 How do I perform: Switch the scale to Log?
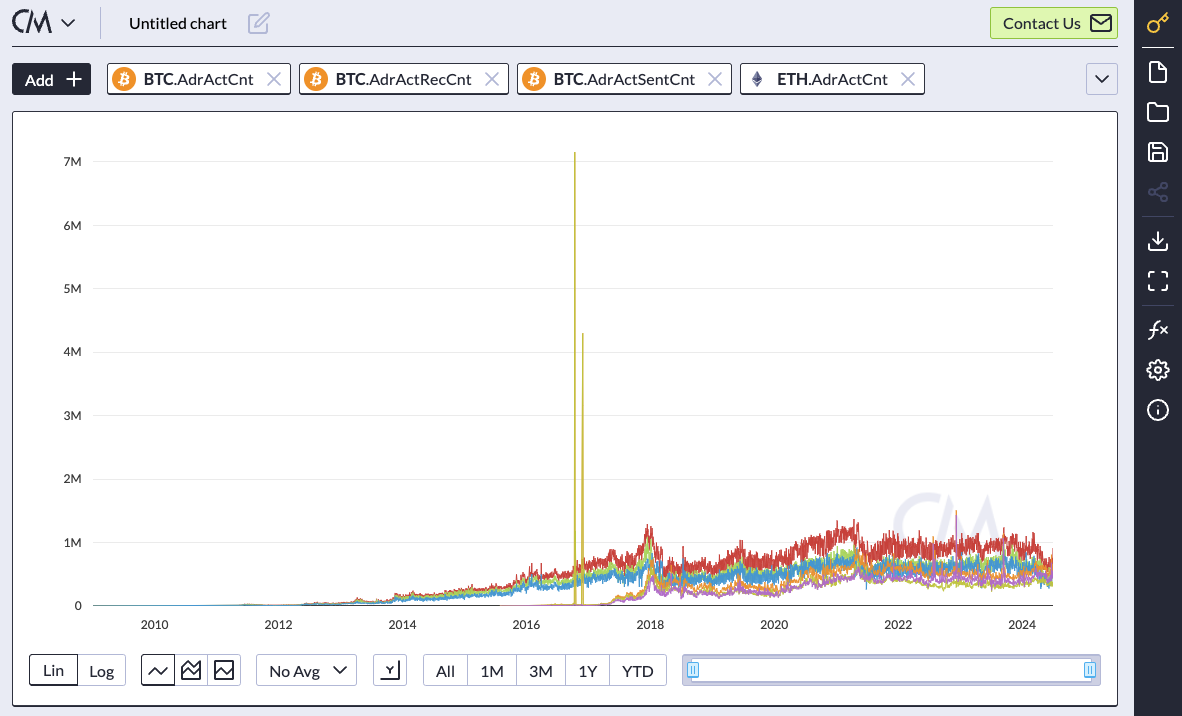pyautogui.click(x=102, y=671)
